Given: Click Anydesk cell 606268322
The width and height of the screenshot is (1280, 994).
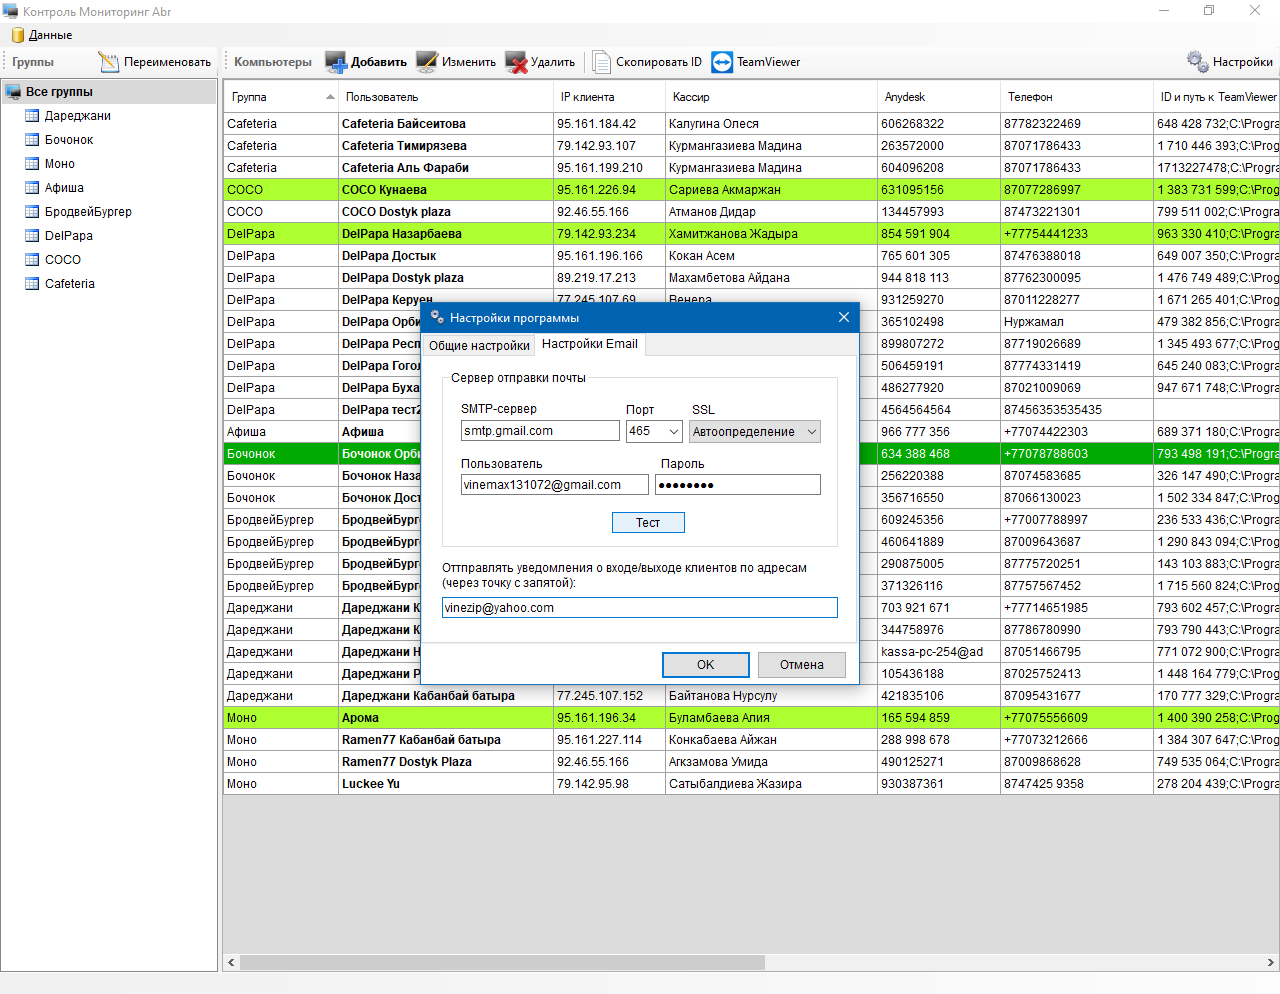Looking at the screenshot, I should coord(940,124).
